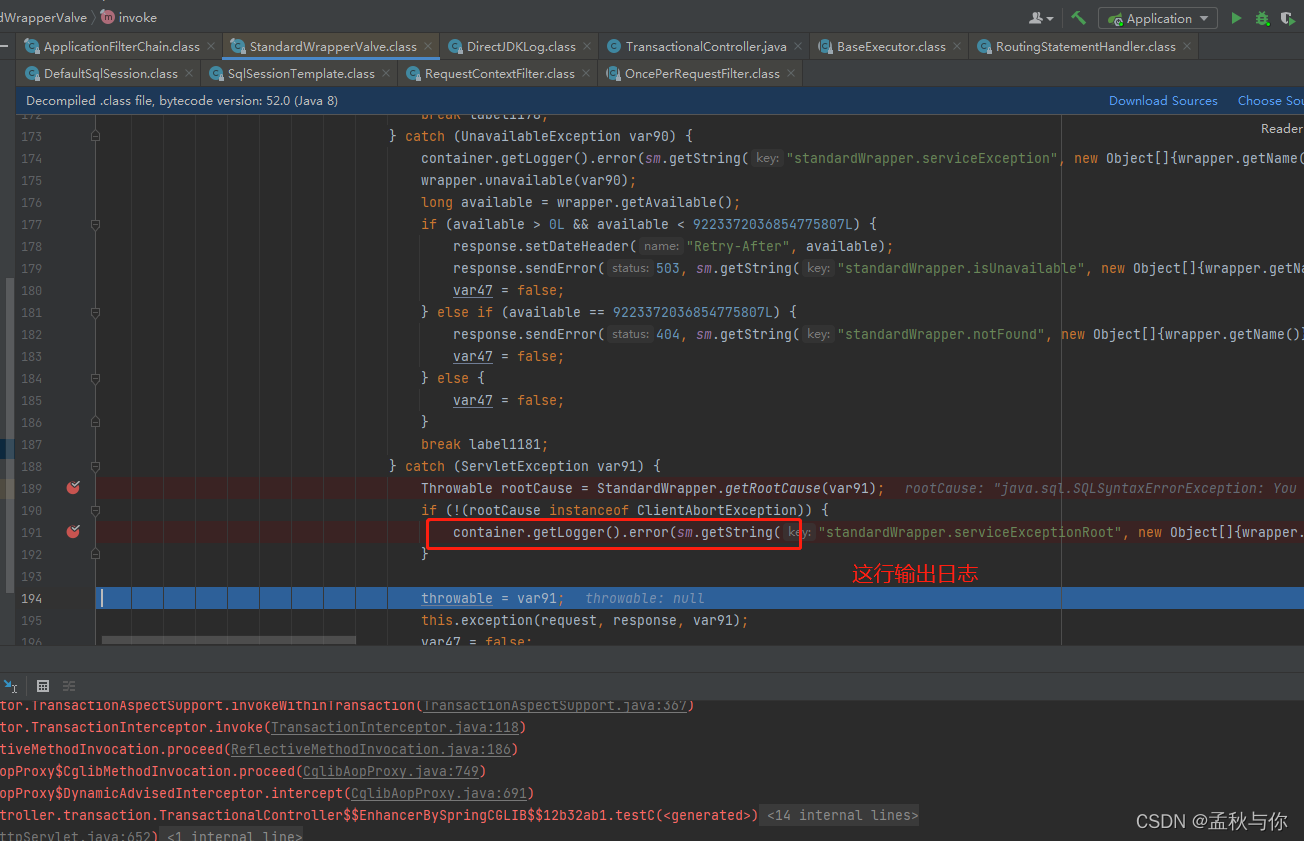Click the Reader mode label
This screenshot has height=841, width=1304.
[1281, 128]
